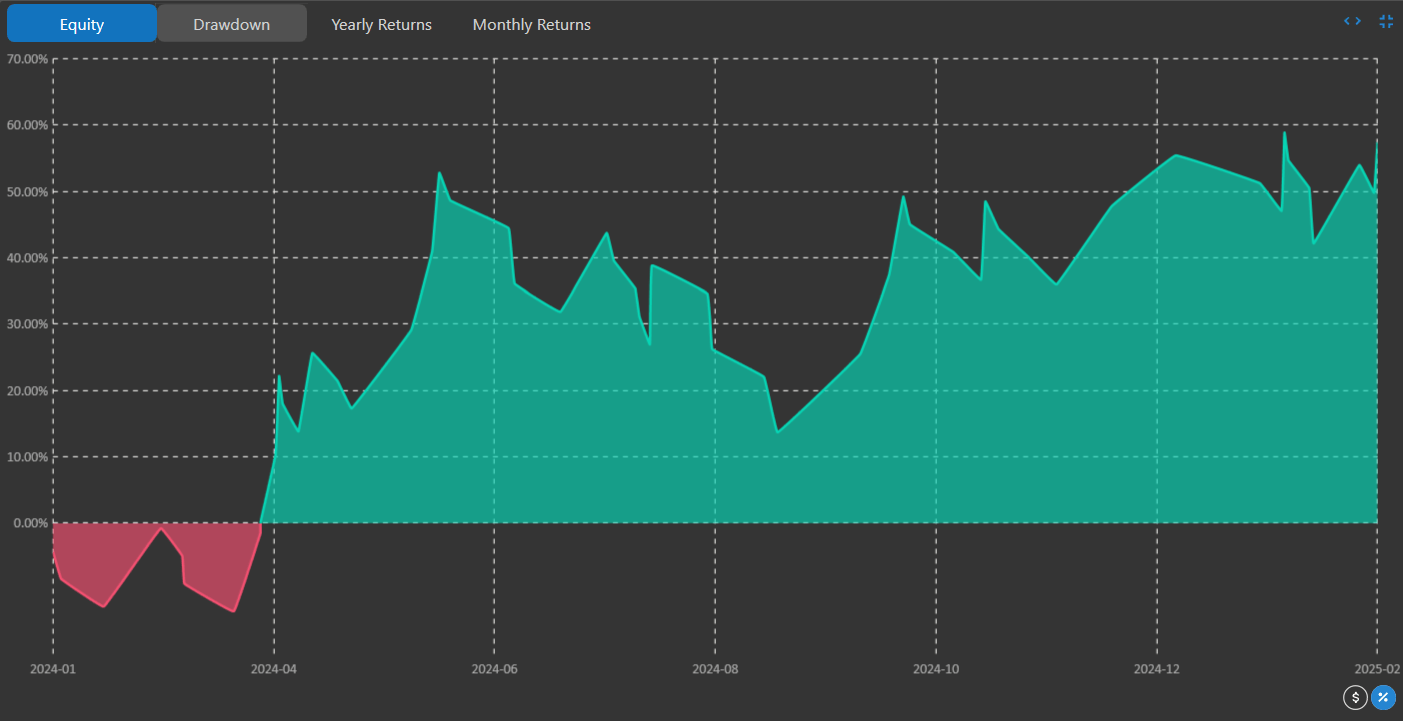Screen dimensions: 1403x721
Task: Open the Monthly Returns tab
Action: [x=532, y=24]
